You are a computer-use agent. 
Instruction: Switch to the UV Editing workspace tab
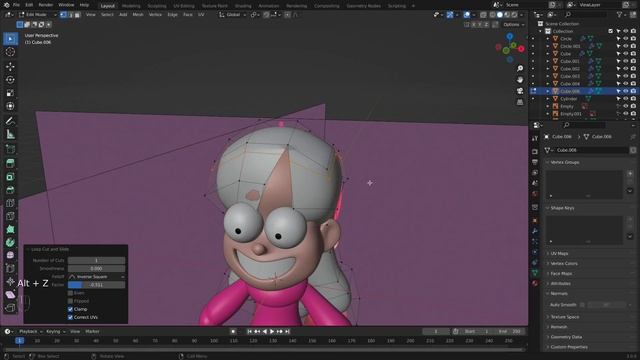coord(184,6)
